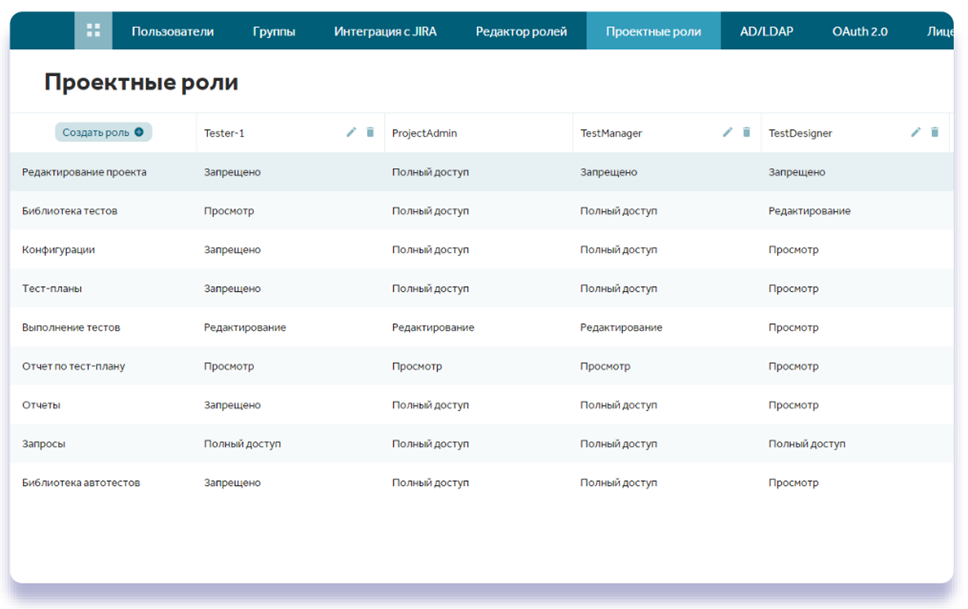
Task: Delete the TestDesigner role with trash icon
Action: 935,132
